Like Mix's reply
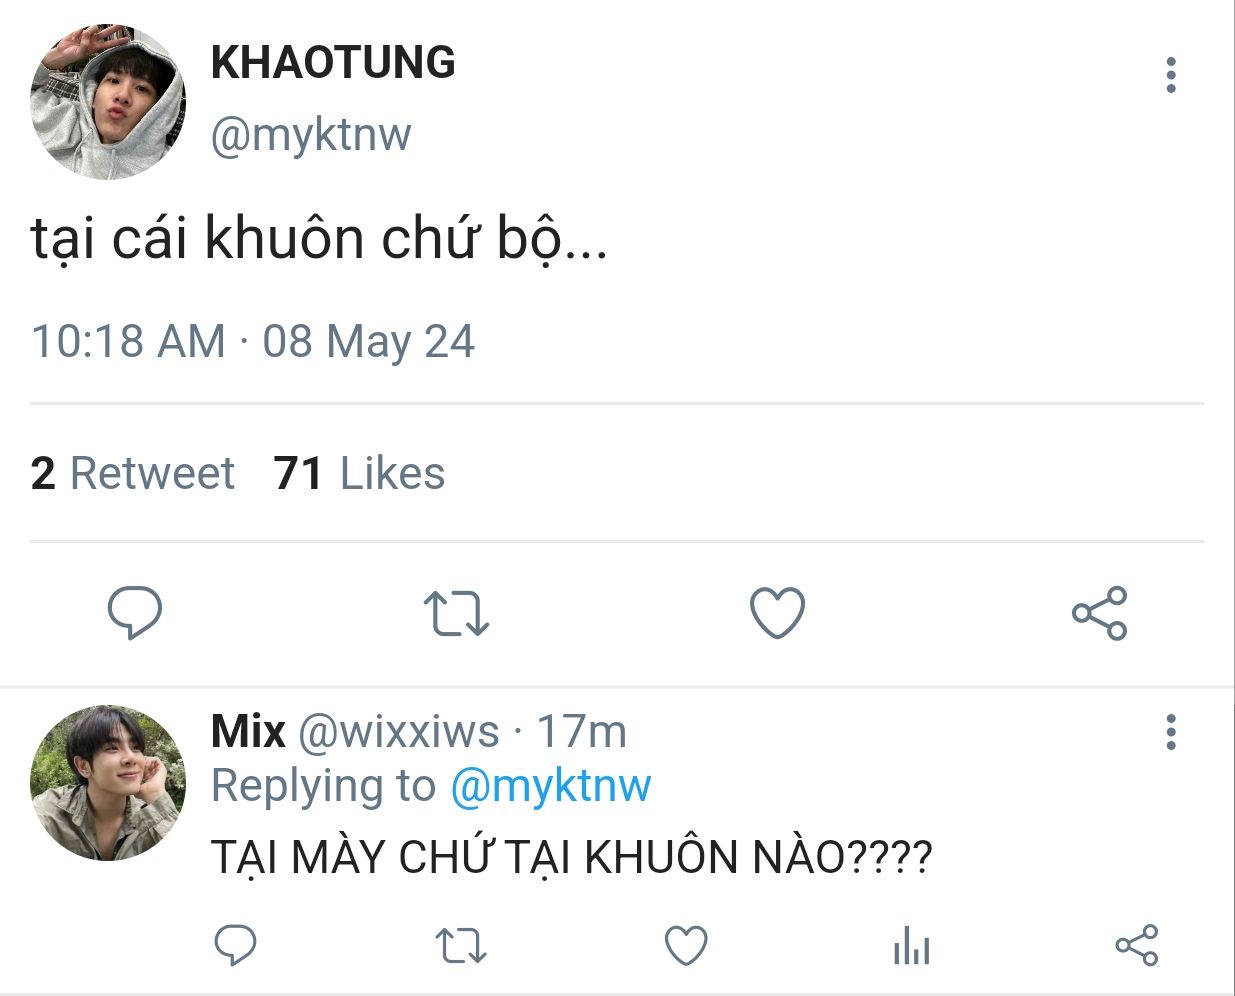The image size is (1235, 996). coord(686,946)
